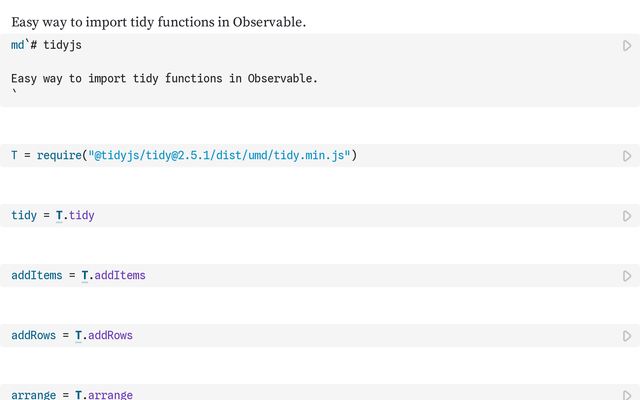
Task: Click the 'addItems' variable name on left
Action: [36, 276]
